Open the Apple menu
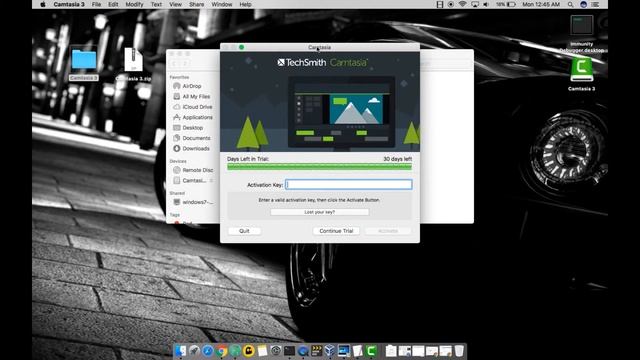640x360 pixels. tap(43, 4)
